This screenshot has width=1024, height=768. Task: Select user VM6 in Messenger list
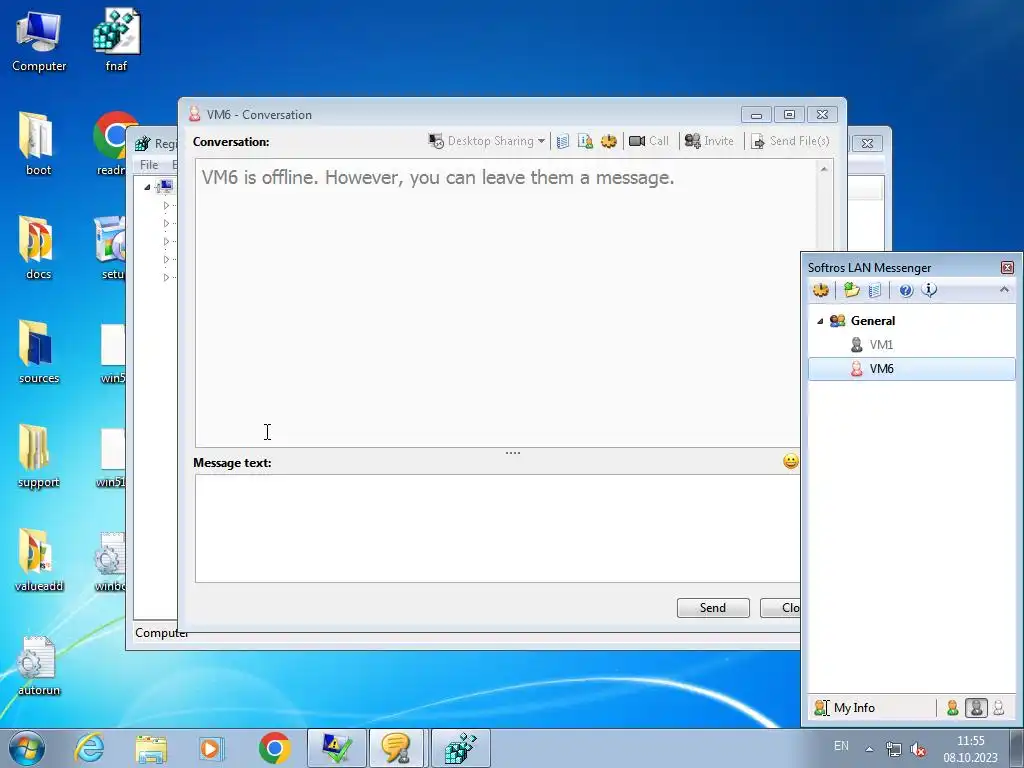click(912, 369)
